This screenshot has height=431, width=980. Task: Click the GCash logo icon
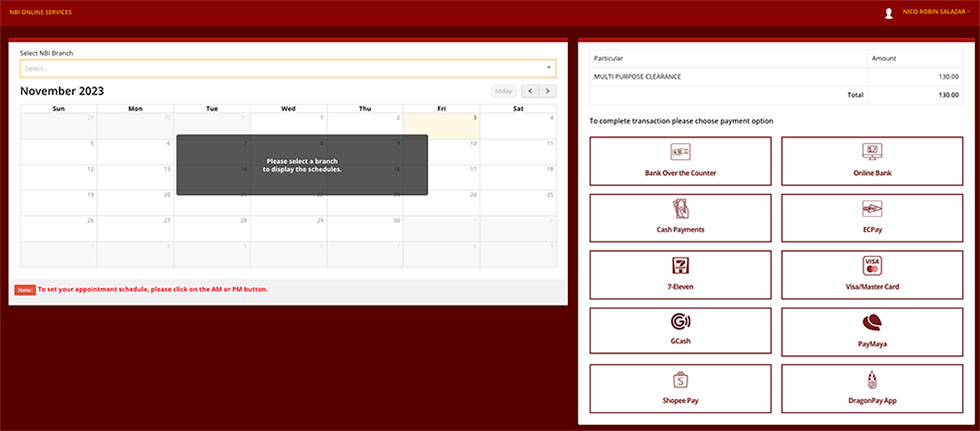click(680, 322)
